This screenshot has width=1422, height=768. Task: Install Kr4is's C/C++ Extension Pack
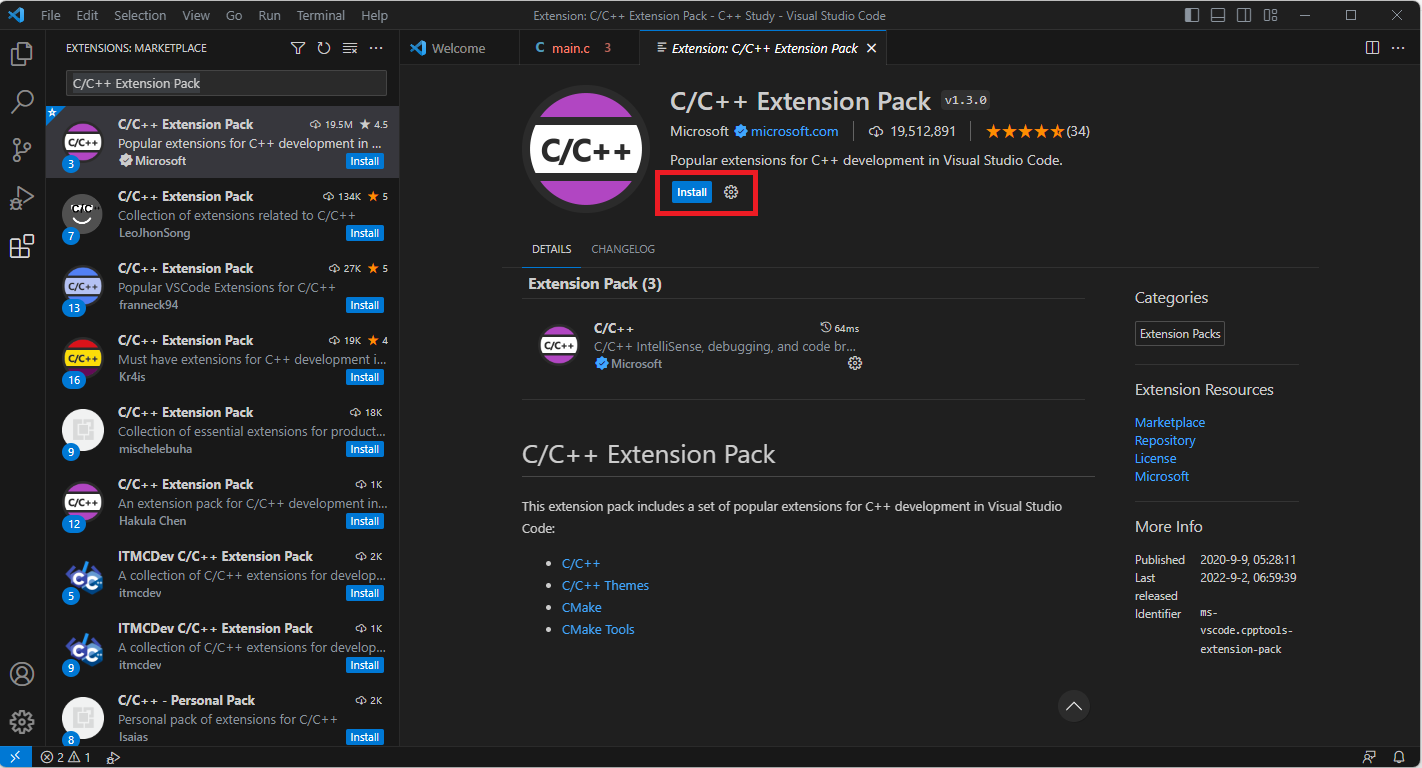point(364,377)
